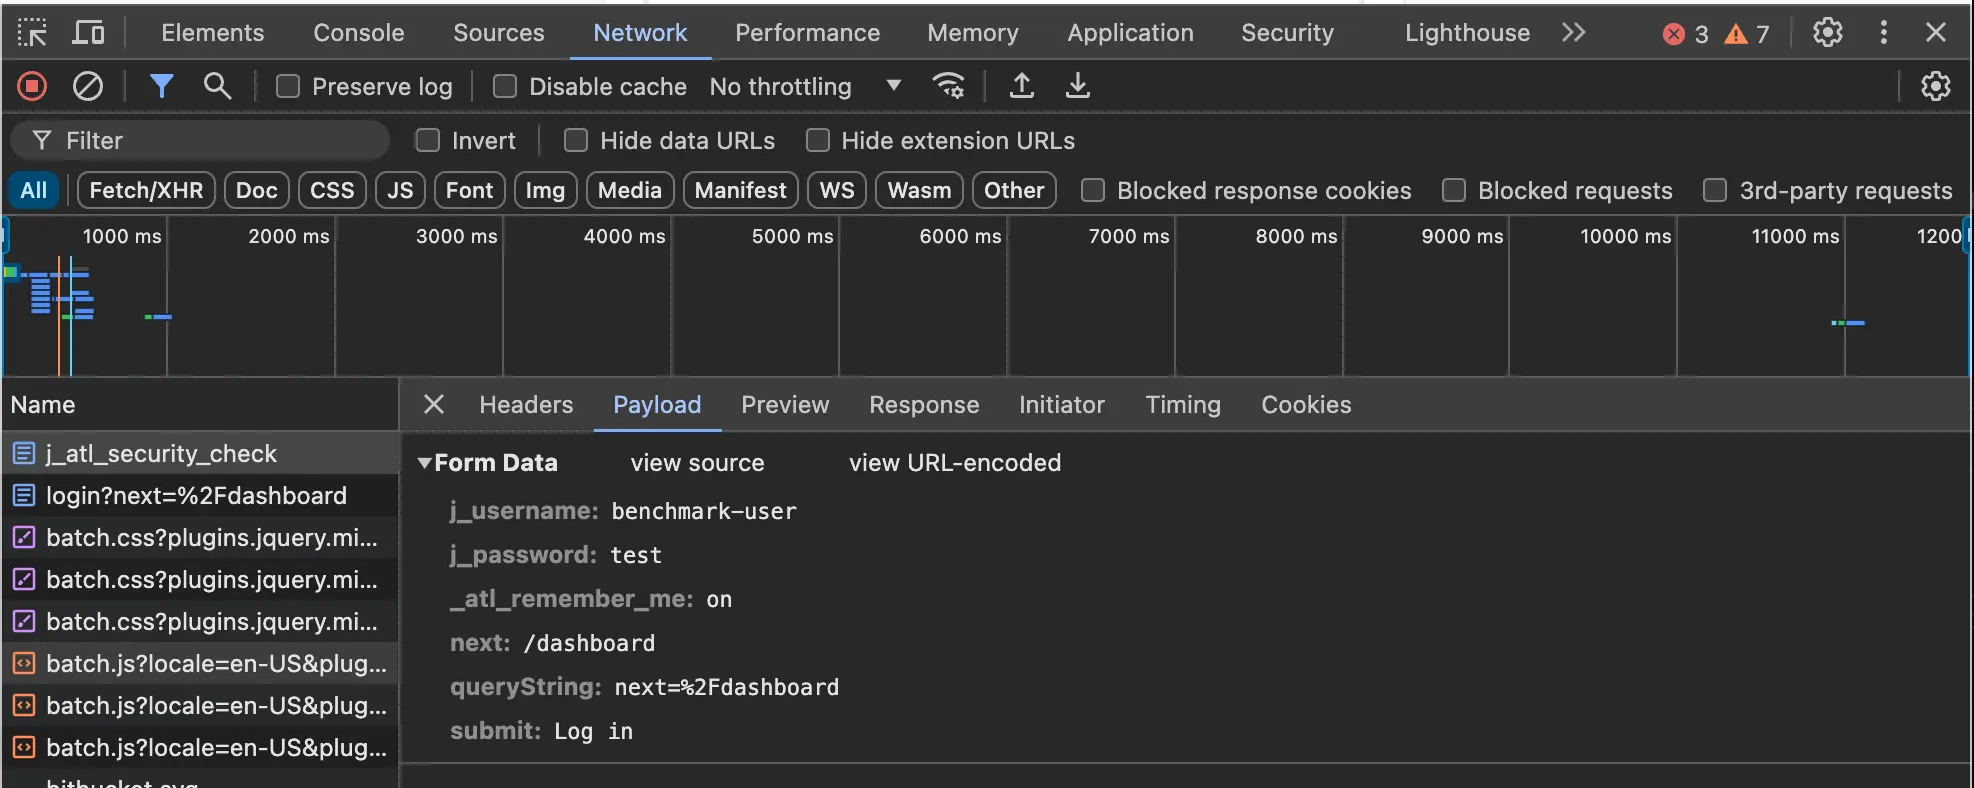
Task: Select the benchmark-user value text
Action: pos(704,511)
